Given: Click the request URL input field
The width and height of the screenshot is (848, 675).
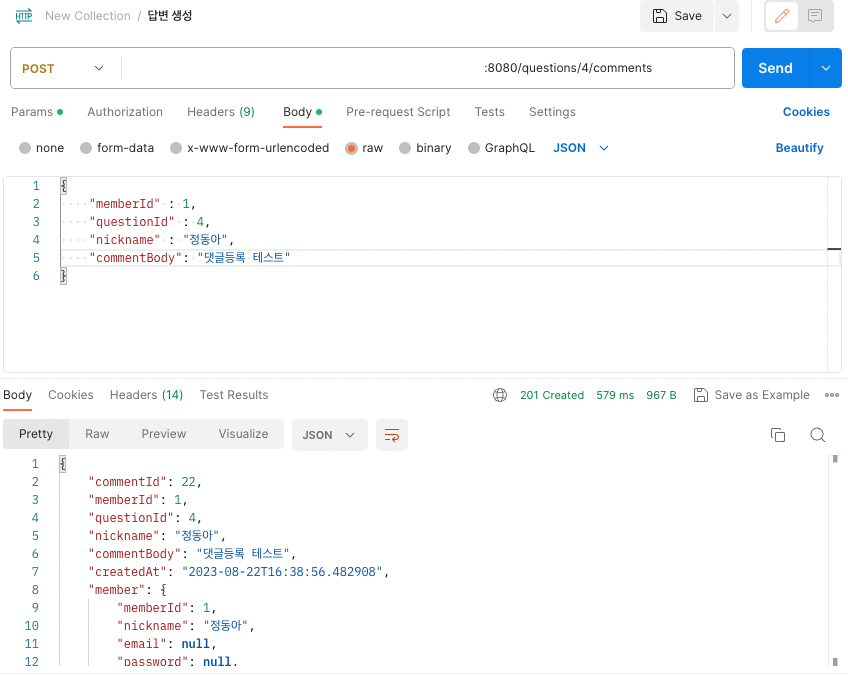Looking at the screenshot, I should [x=427, y=68].
